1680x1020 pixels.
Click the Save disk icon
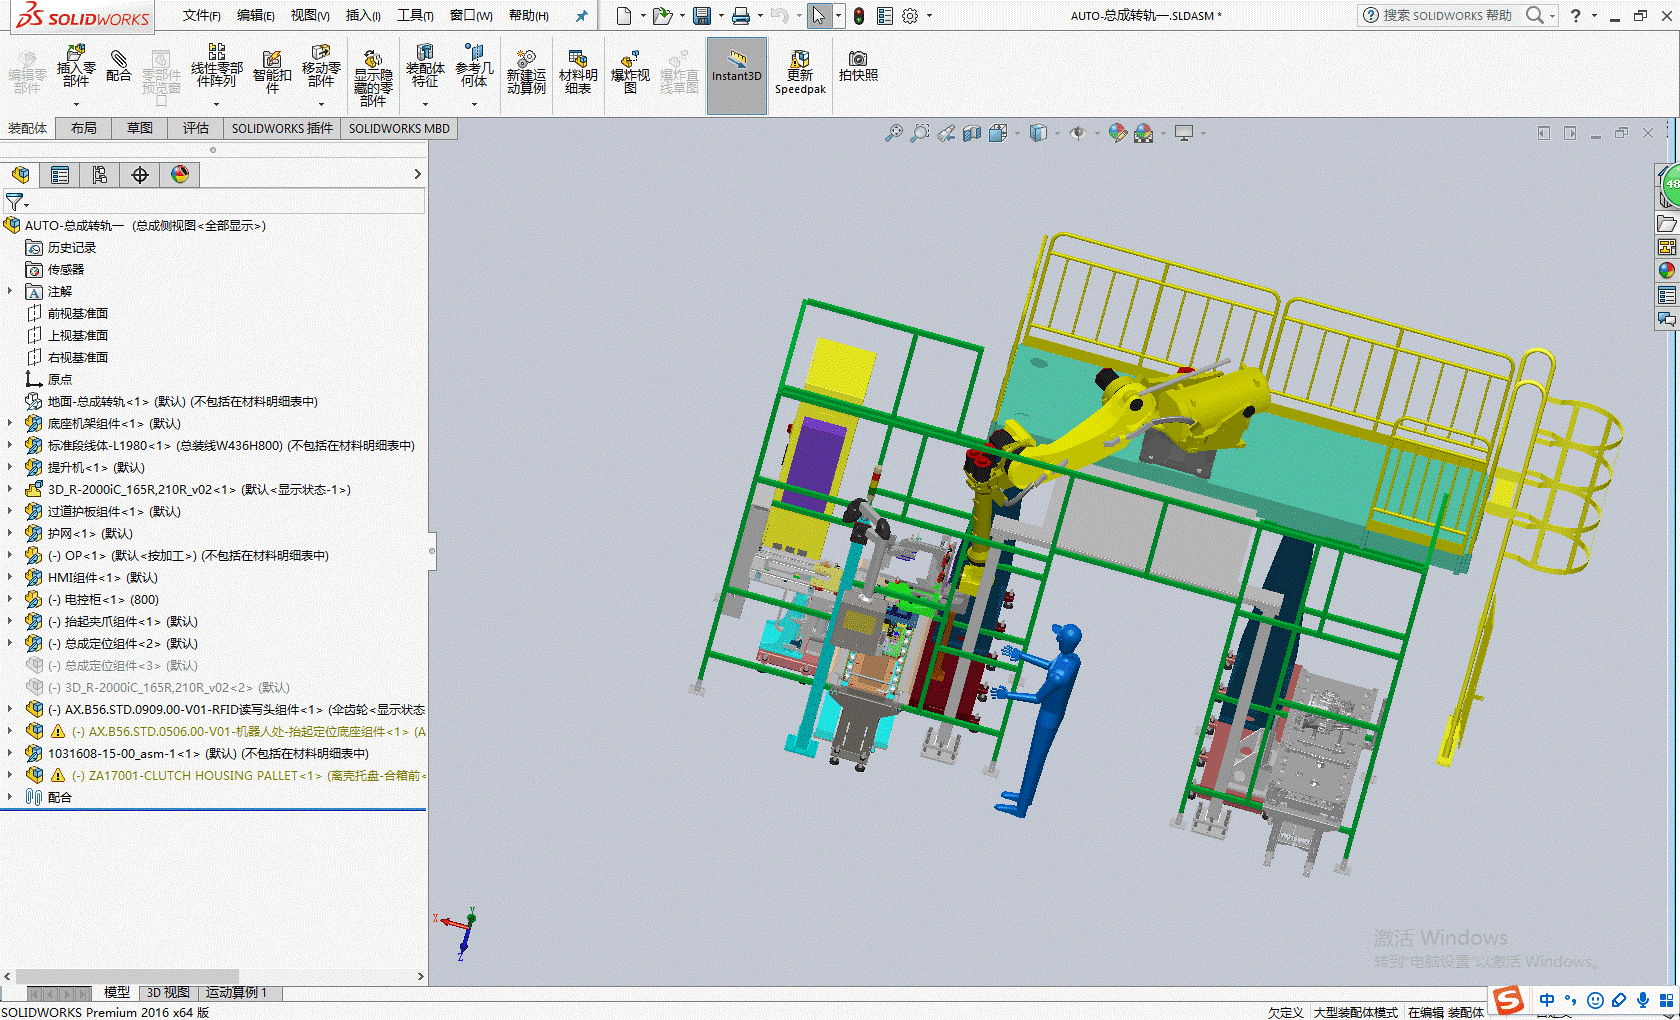tap(702, 15)
